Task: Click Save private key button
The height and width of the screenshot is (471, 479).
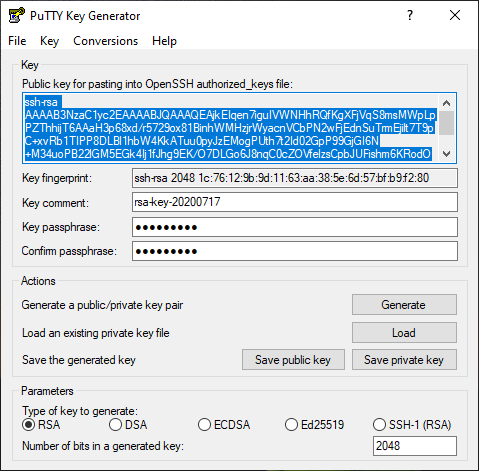Action: (404, 360)
